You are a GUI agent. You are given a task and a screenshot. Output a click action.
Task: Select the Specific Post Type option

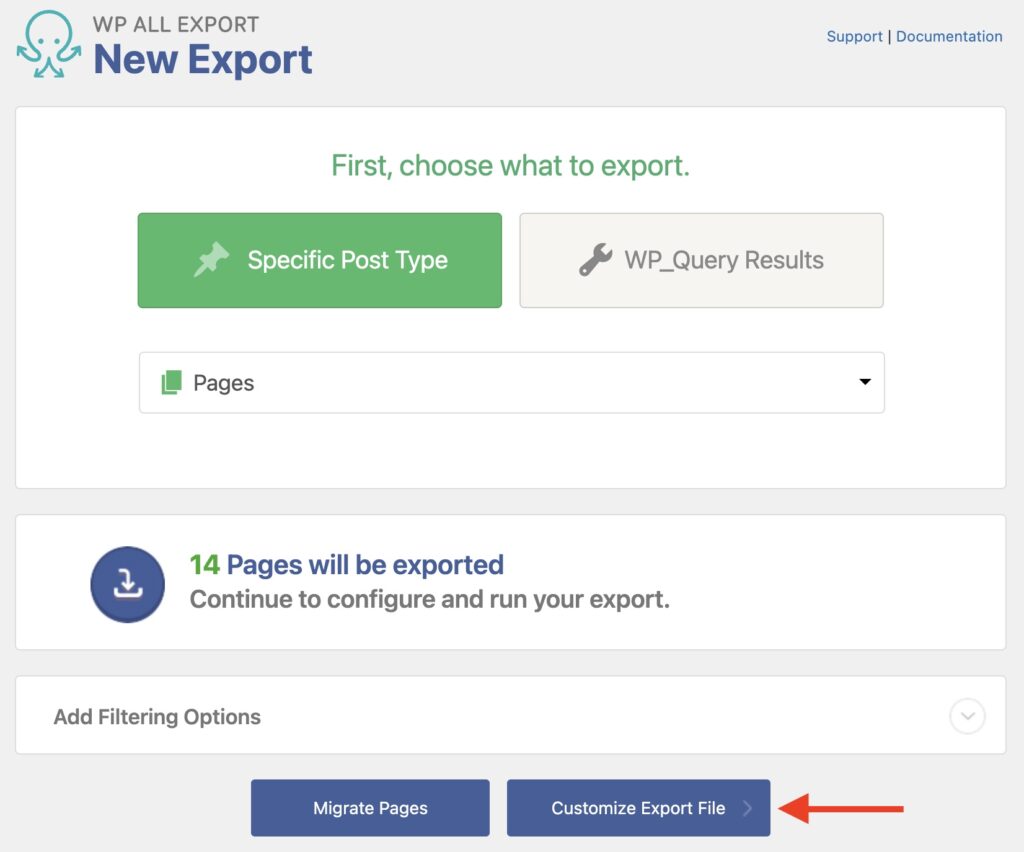[x=319, y=260]
